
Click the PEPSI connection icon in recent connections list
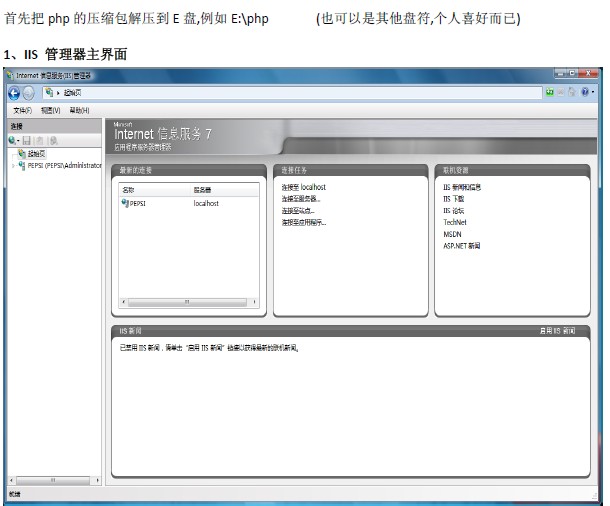(x=125, y=203)
